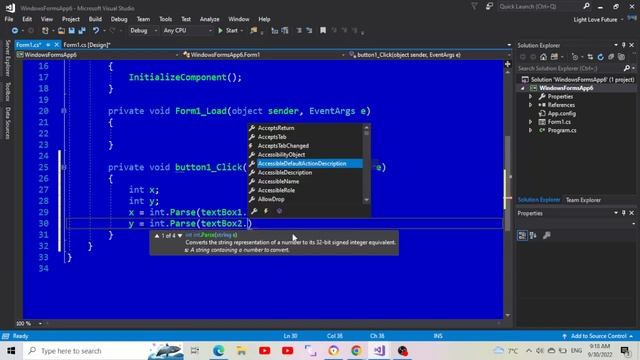Expand the Program.cs node
The height and width of the screenshot is (360, 640).
(x=530, y=130)
